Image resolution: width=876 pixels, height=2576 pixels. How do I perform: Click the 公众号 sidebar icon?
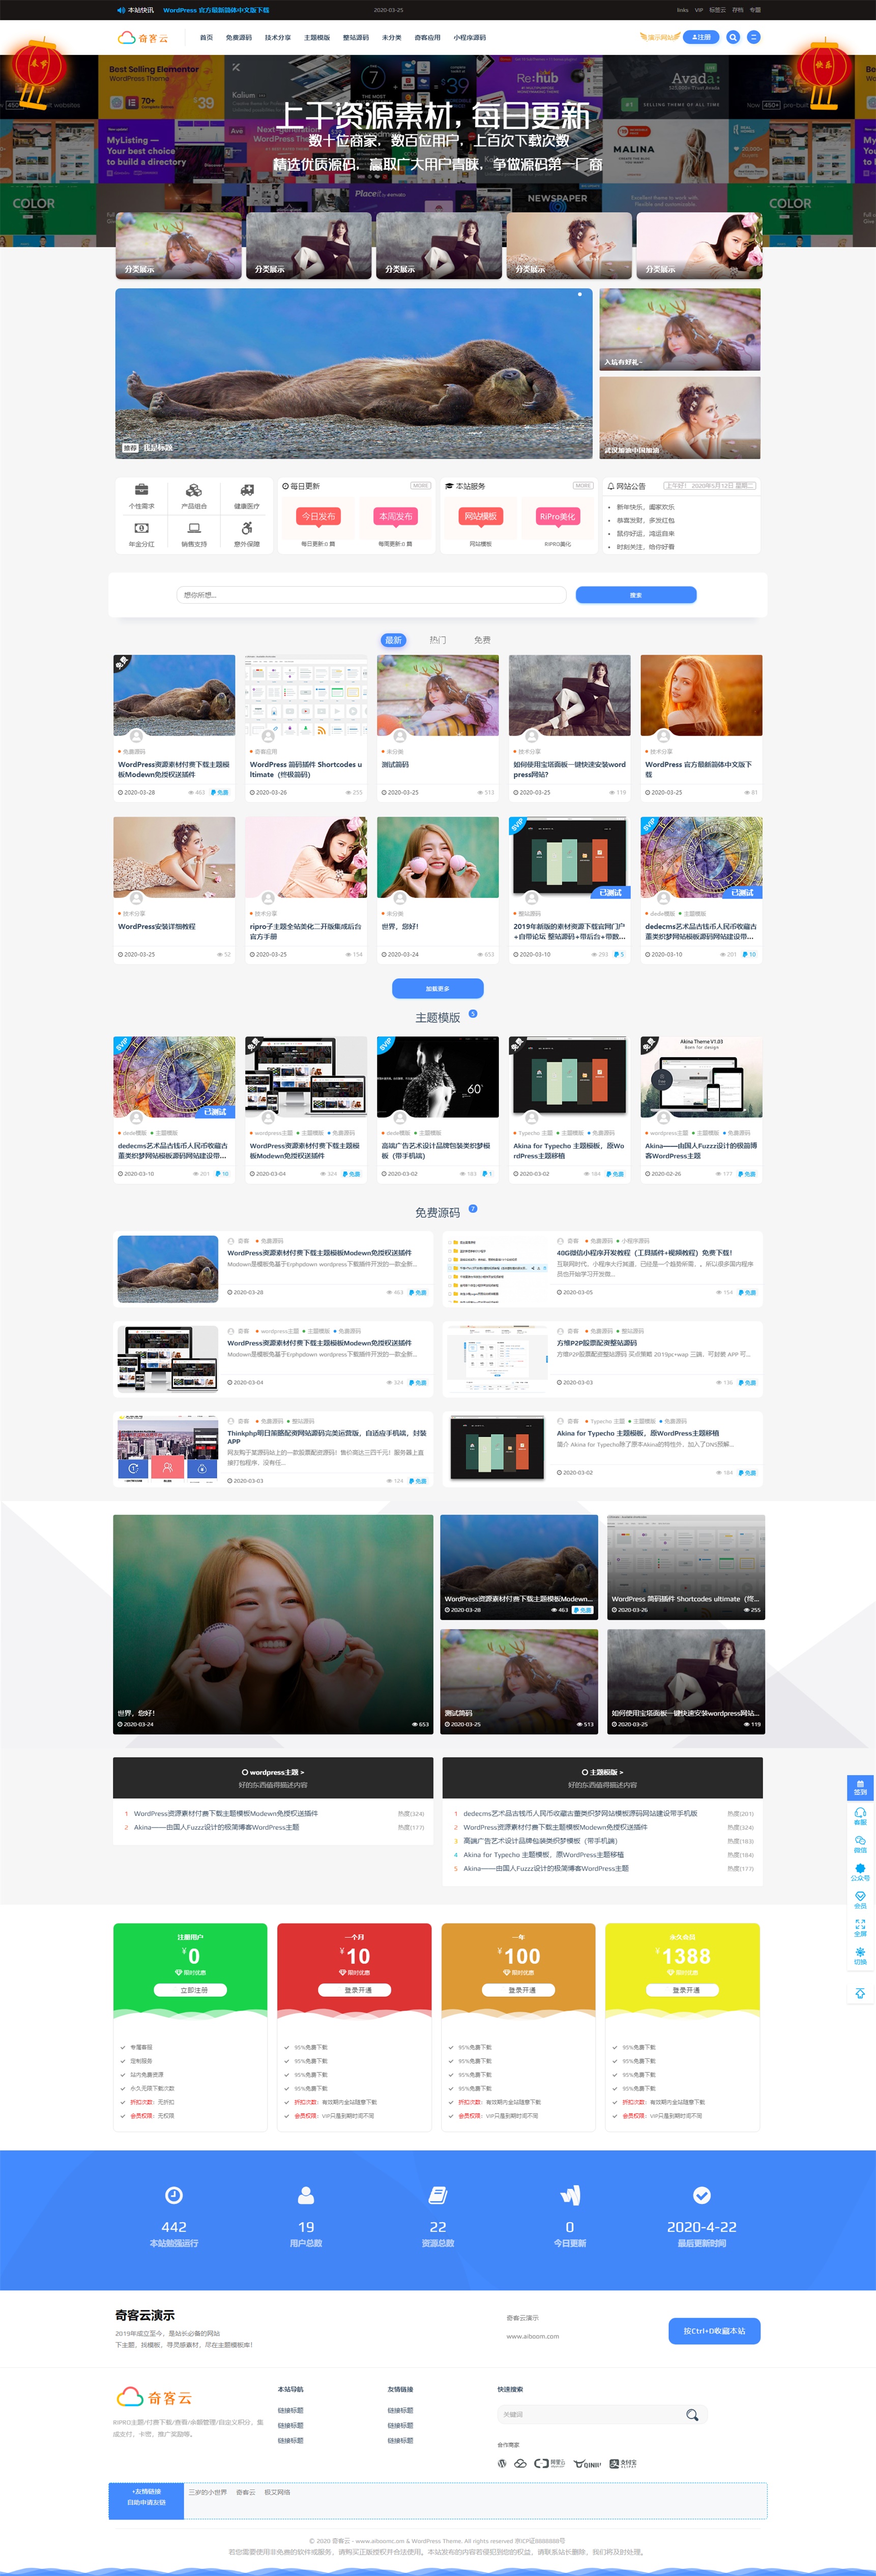tap(860, 1872)
